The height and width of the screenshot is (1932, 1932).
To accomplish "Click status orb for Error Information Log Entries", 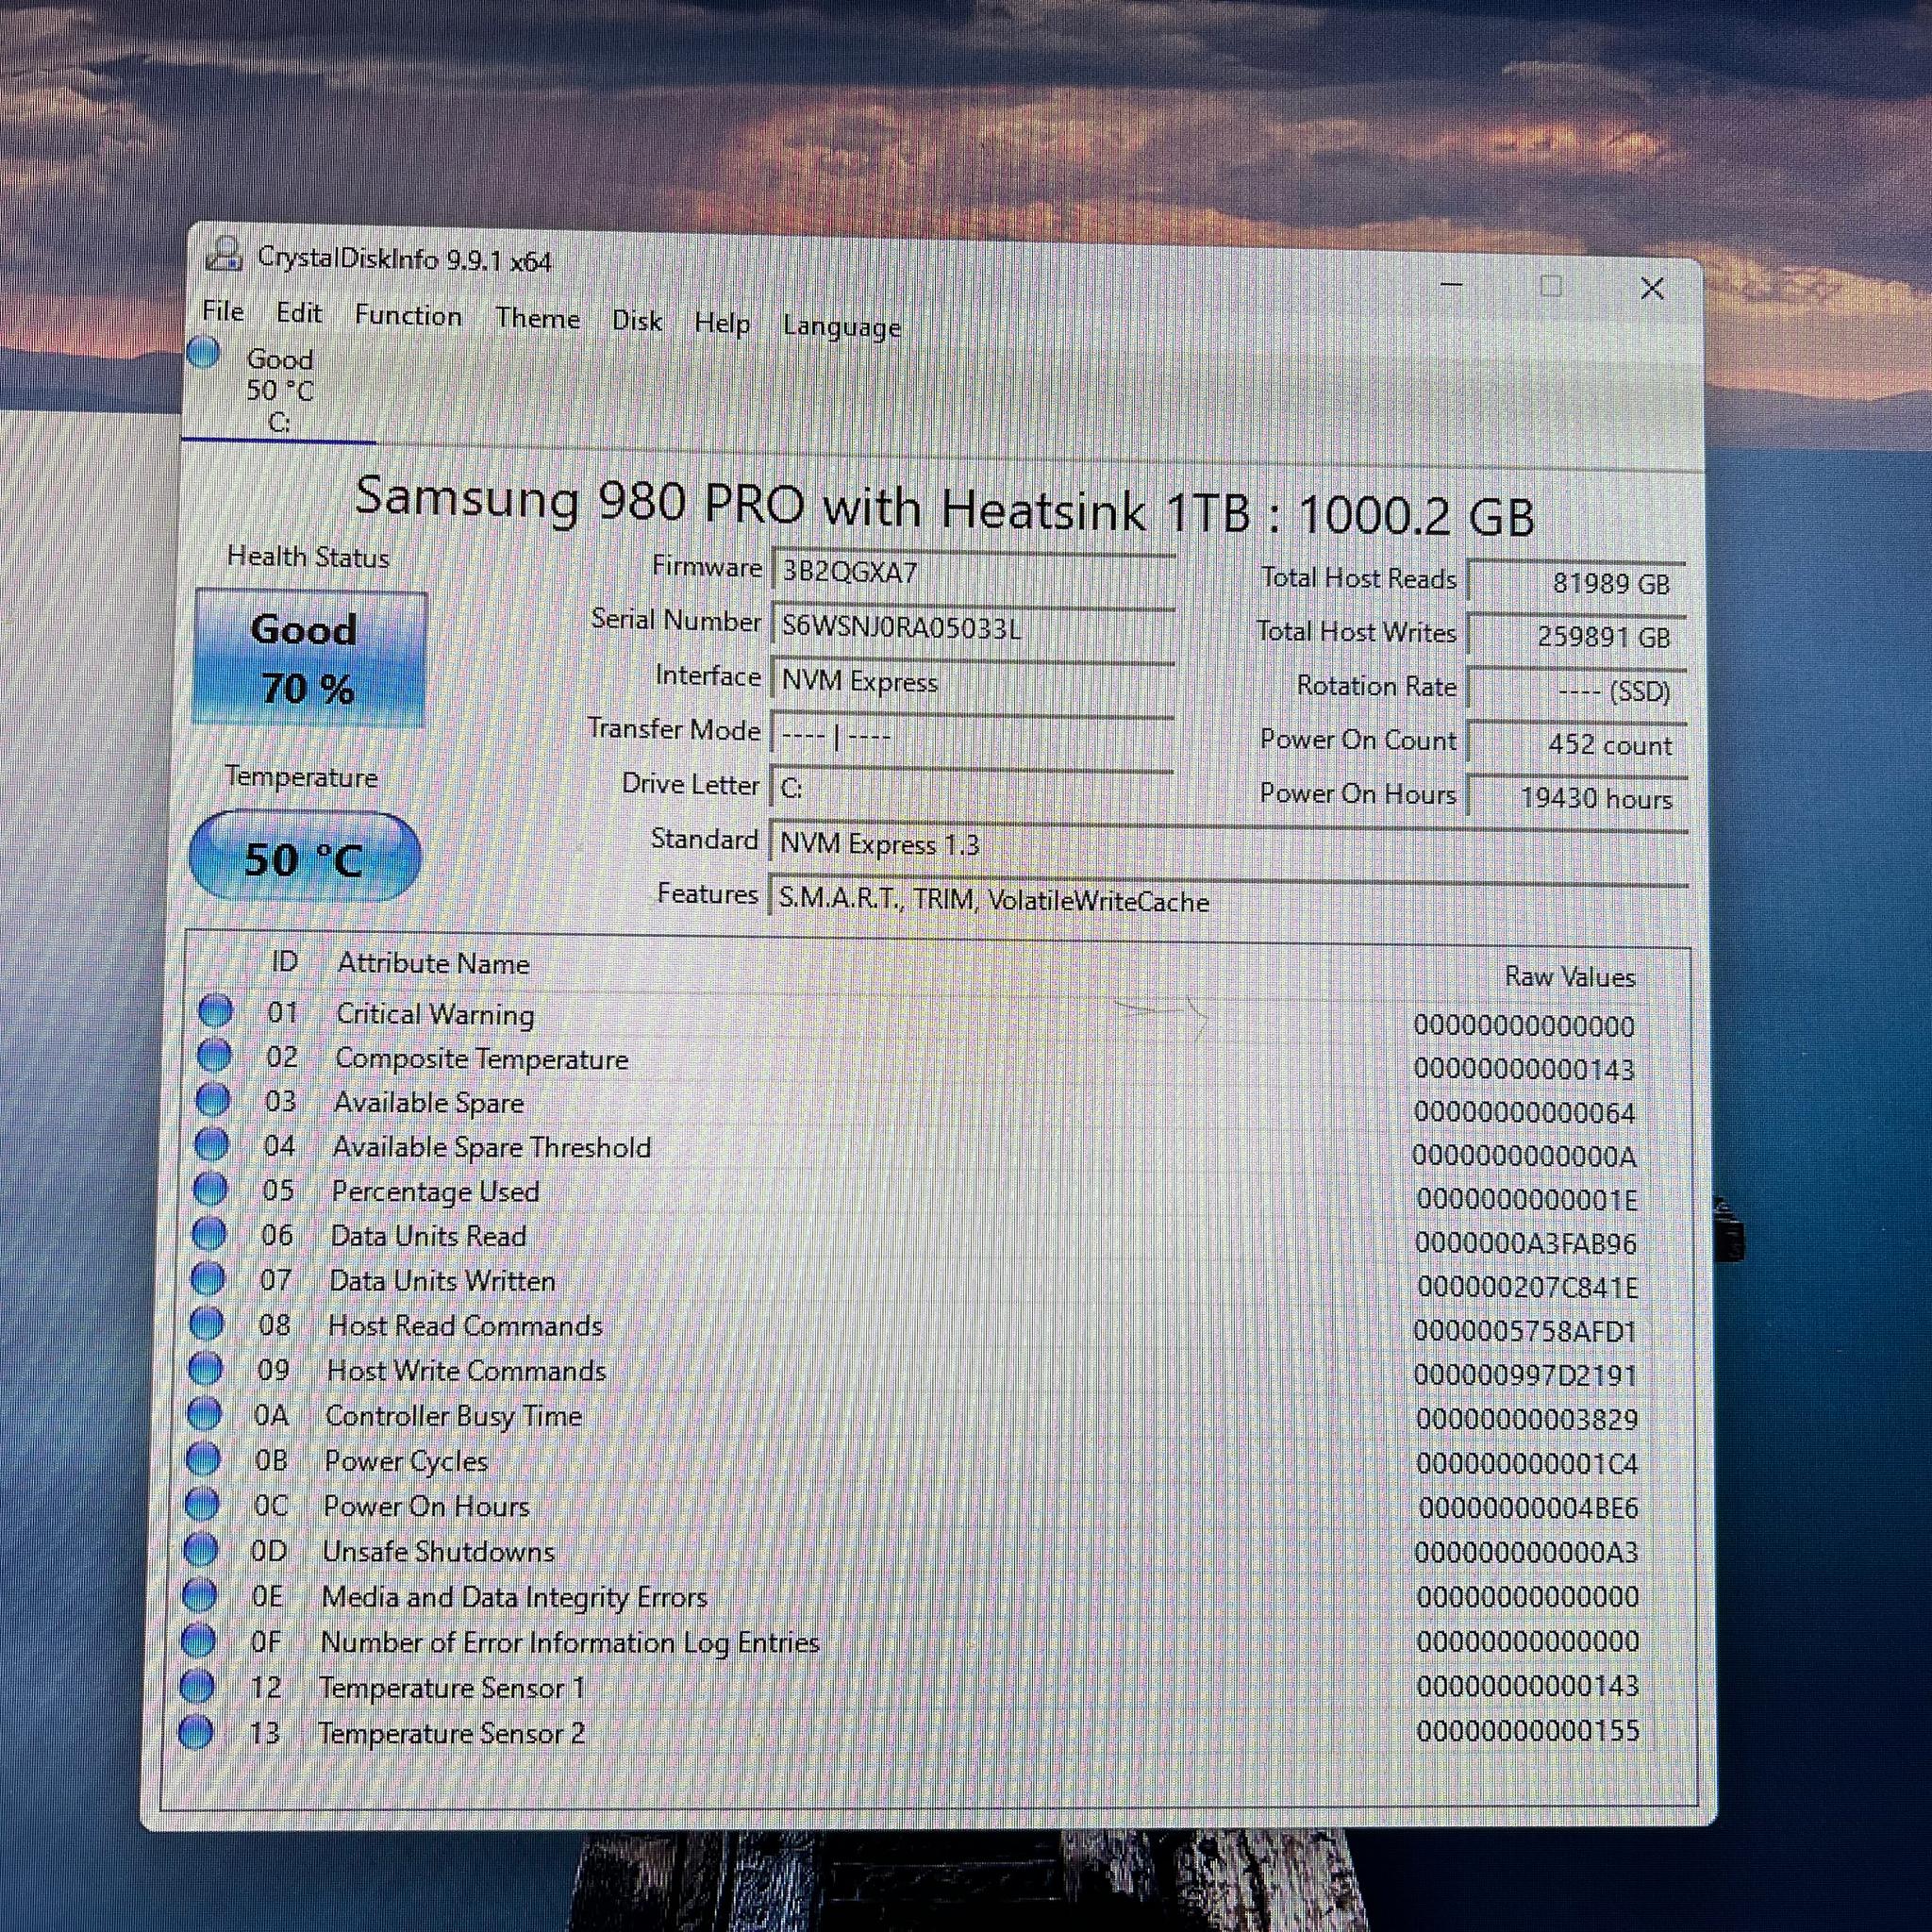I will [x=198, y=1640].
